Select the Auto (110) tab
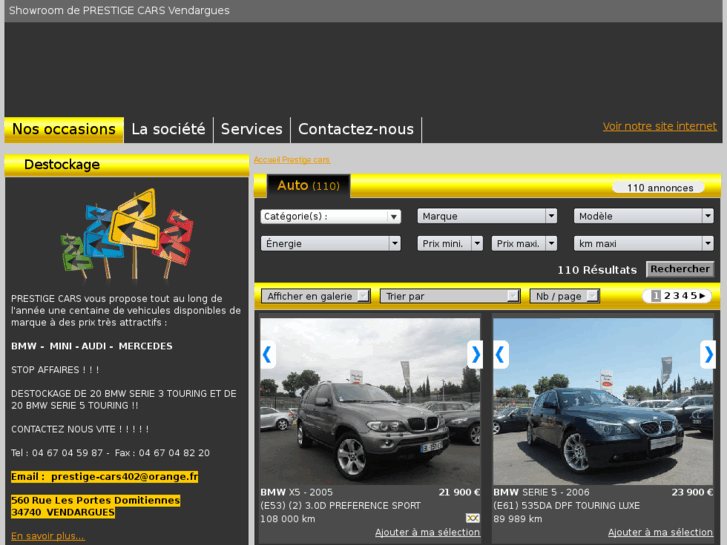727x545 pixels. tap(308, 186)
